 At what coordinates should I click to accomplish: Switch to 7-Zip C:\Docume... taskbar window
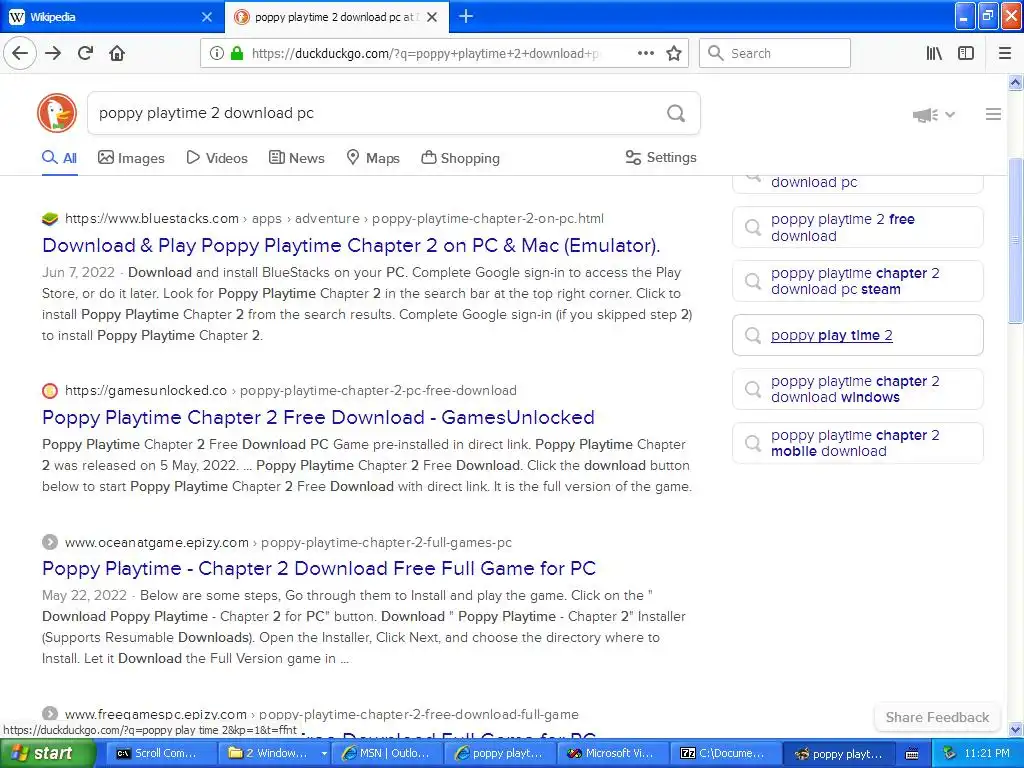pyautogui.click(x=727, y=753)
